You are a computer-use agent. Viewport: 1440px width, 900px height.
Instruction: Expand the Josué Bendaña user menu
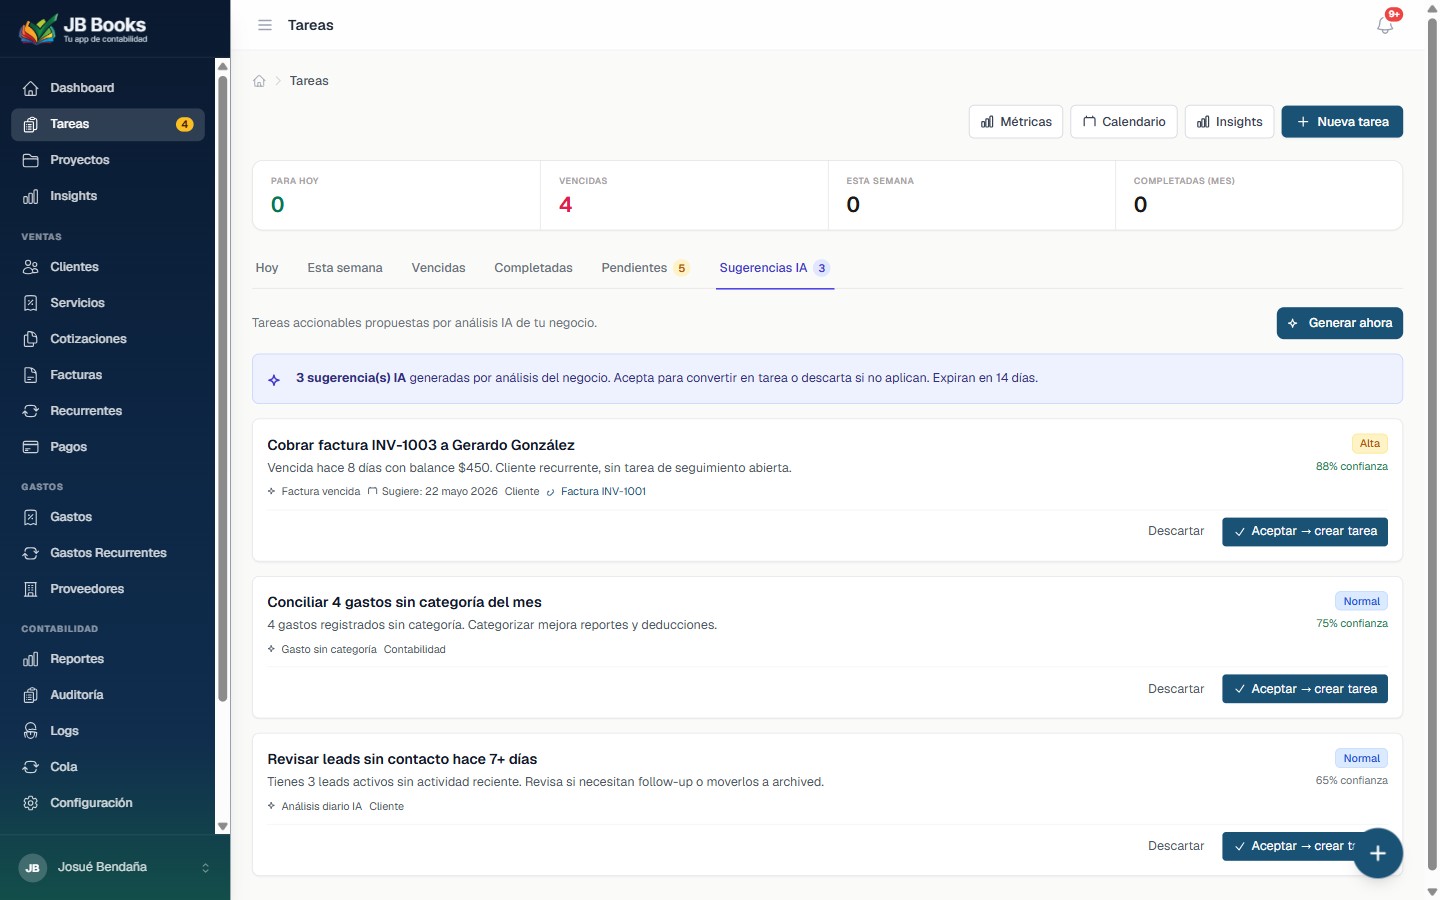115,867
